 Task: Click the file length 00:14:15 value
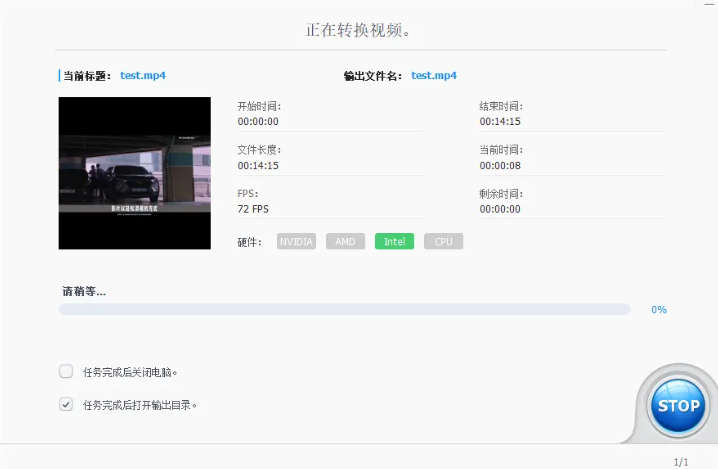click(x=258, y=165)
